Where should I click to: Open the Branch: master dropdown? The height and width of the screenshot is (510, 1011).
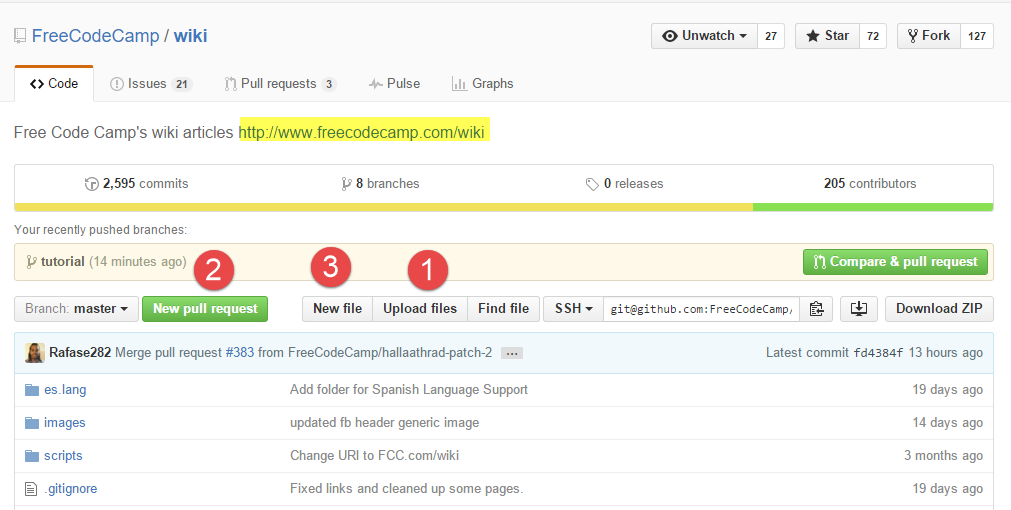click(76, 309)
